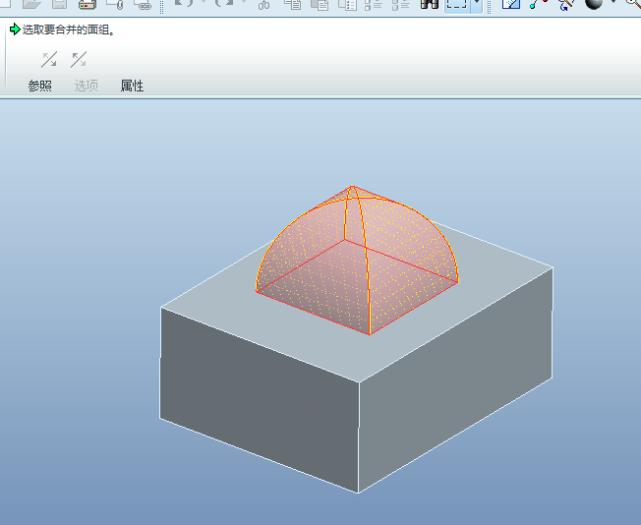Click the Open folder icon

click(32, 4)
